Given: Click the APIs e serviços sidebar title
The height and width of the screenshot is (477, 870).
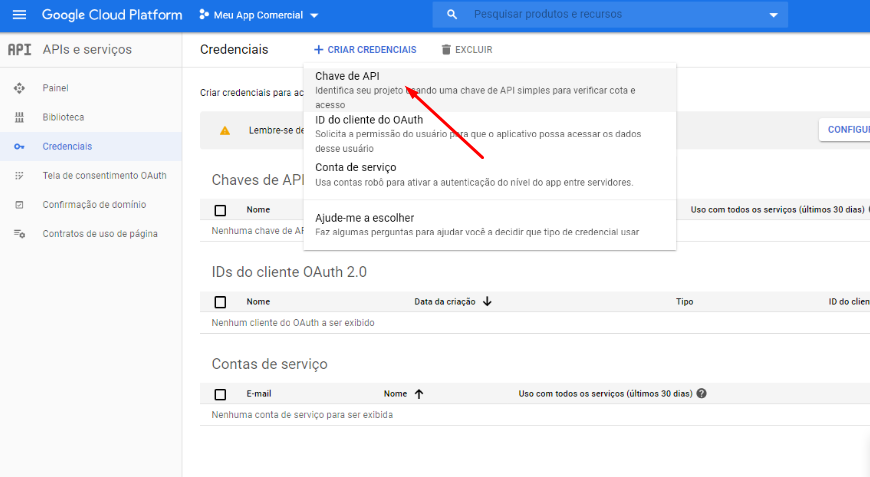Looking at the screenshot, I should (87, 49).
